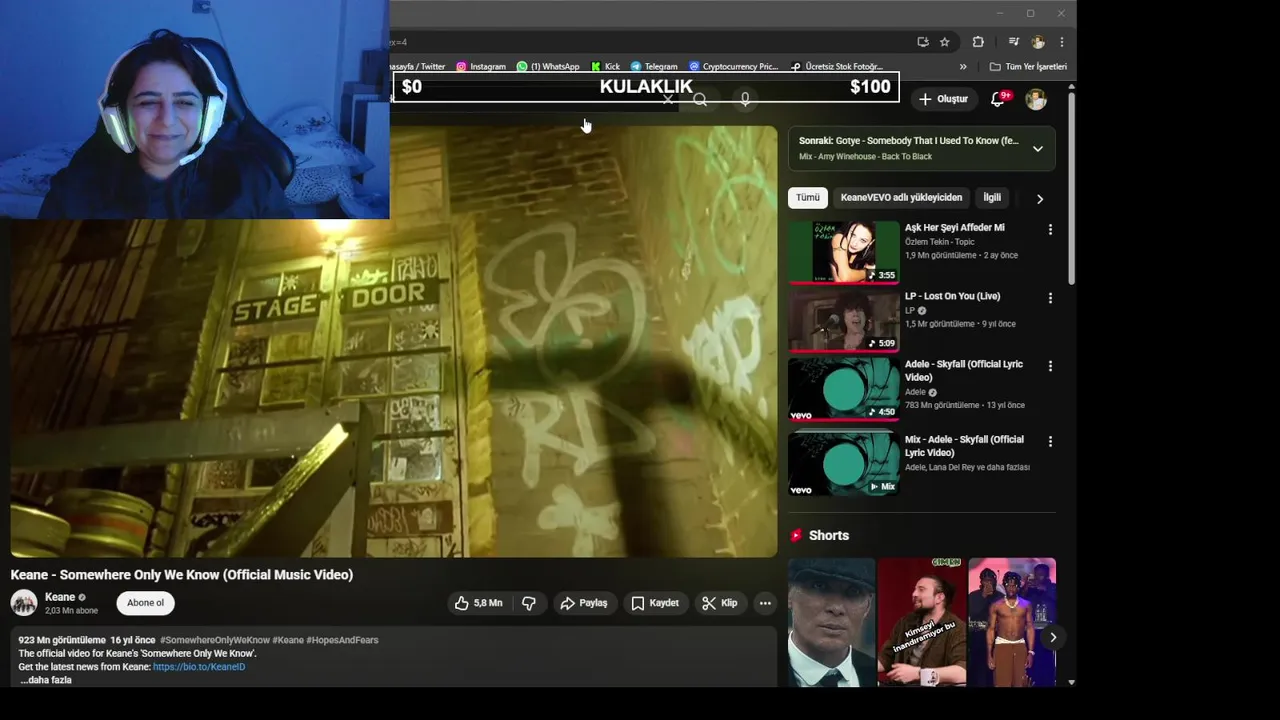Click the Oluştur create button

(x=943, y=99)
